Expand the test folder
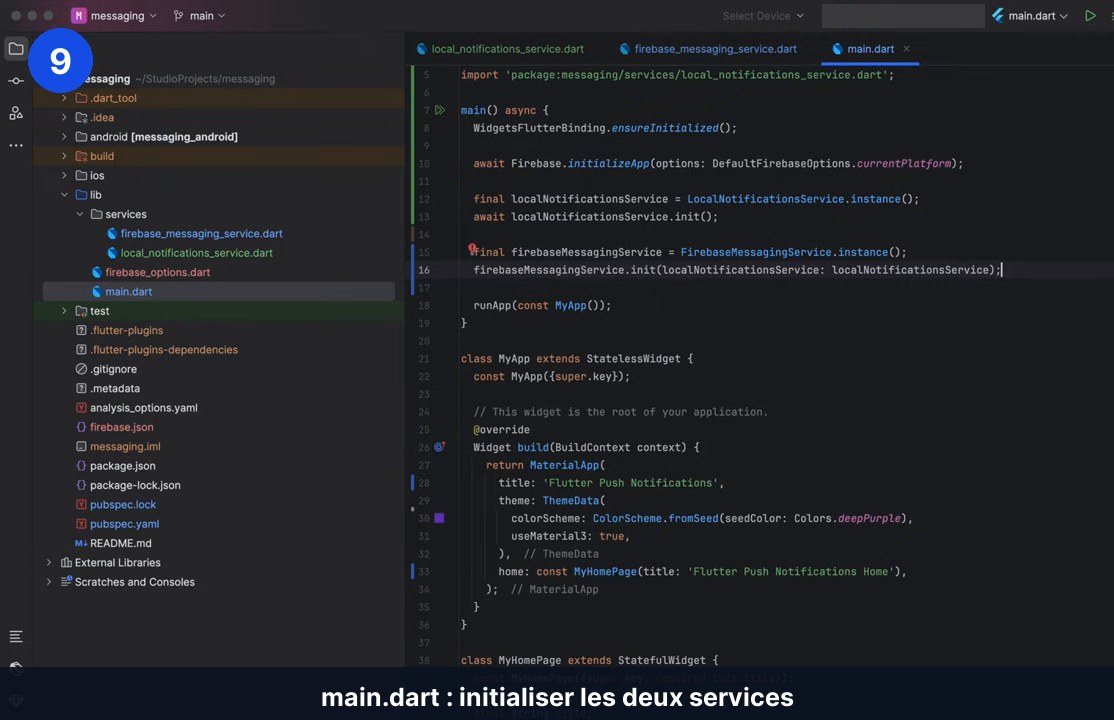This screenshot has height=720, width=1114. [x=64, y=311]
